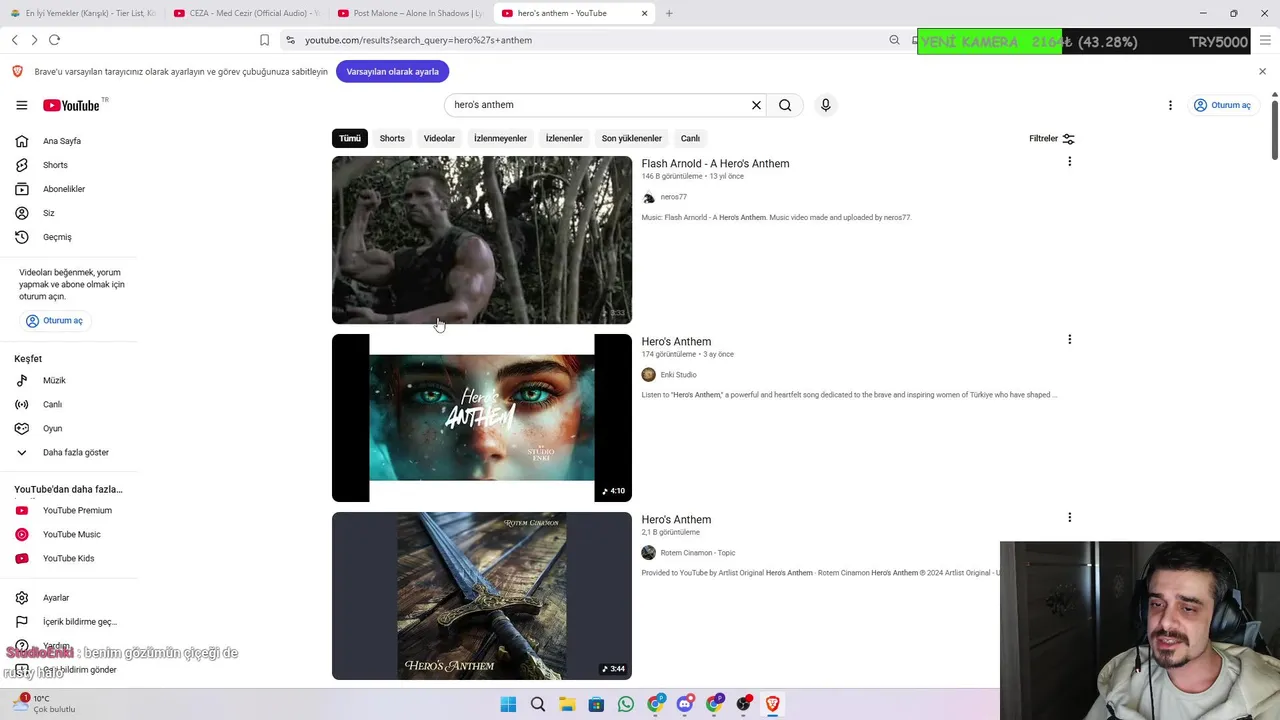This screenshot has height=720, width=1280.
Task: Select the İzlenmeyenler filter chip
Action: (x=500, y=138)
